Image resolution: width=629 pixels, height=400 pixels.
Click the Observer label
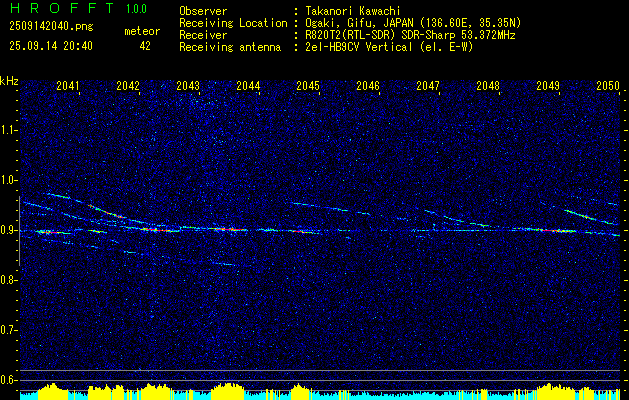click(203, 11)
